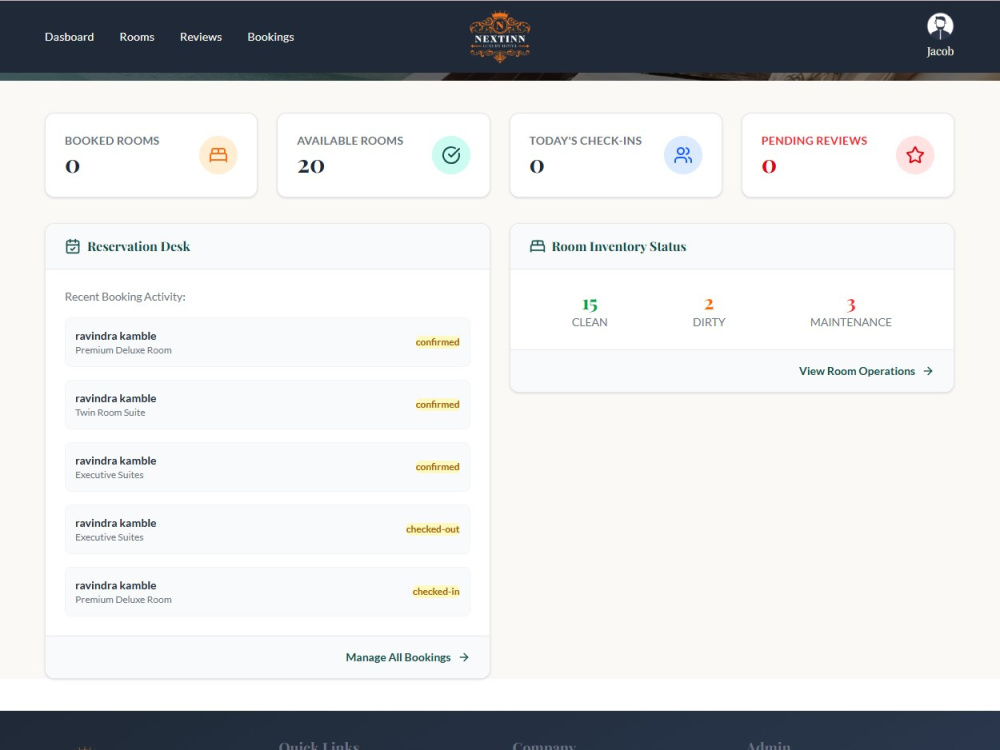The width and height of the screenshot is (1000, 750).
Task: Click the CLEAN label
Action: [589, 322]
